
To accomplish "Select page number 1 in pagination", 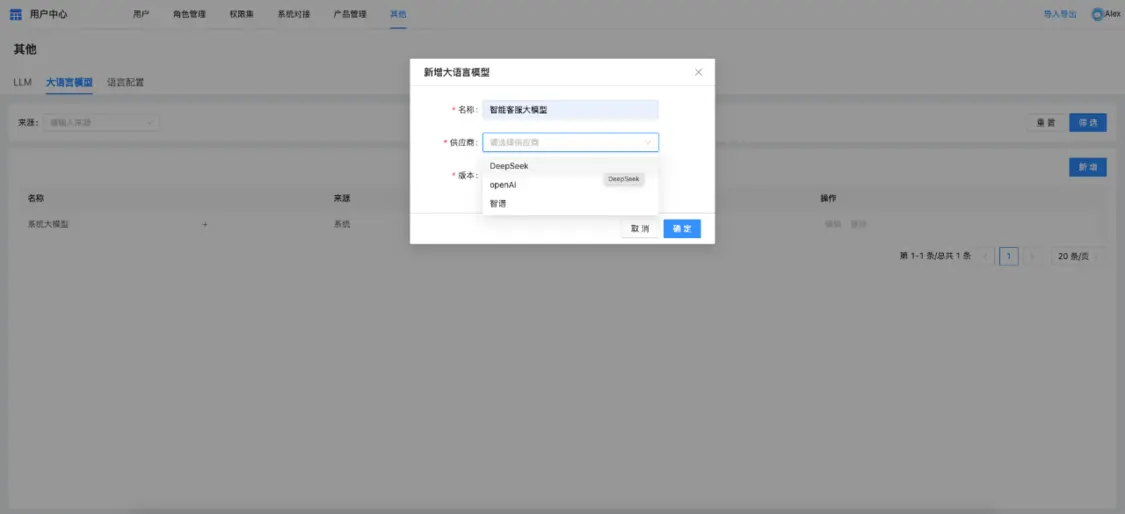I will [x=1009, y=257].
